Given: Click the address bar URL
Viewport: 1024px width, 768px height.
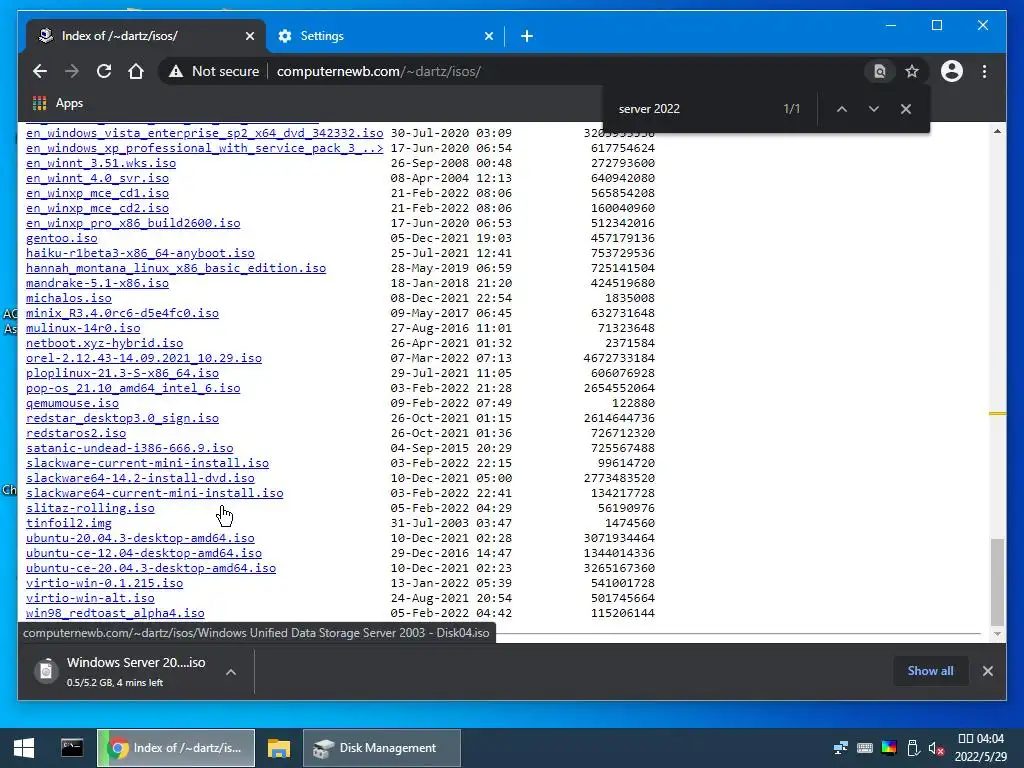Looking at the screenshot, I should tap(379, 71).
